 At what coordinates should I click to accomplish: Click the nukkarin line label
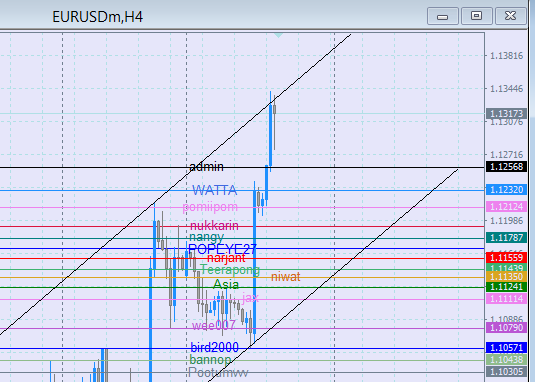coord(214,225)
